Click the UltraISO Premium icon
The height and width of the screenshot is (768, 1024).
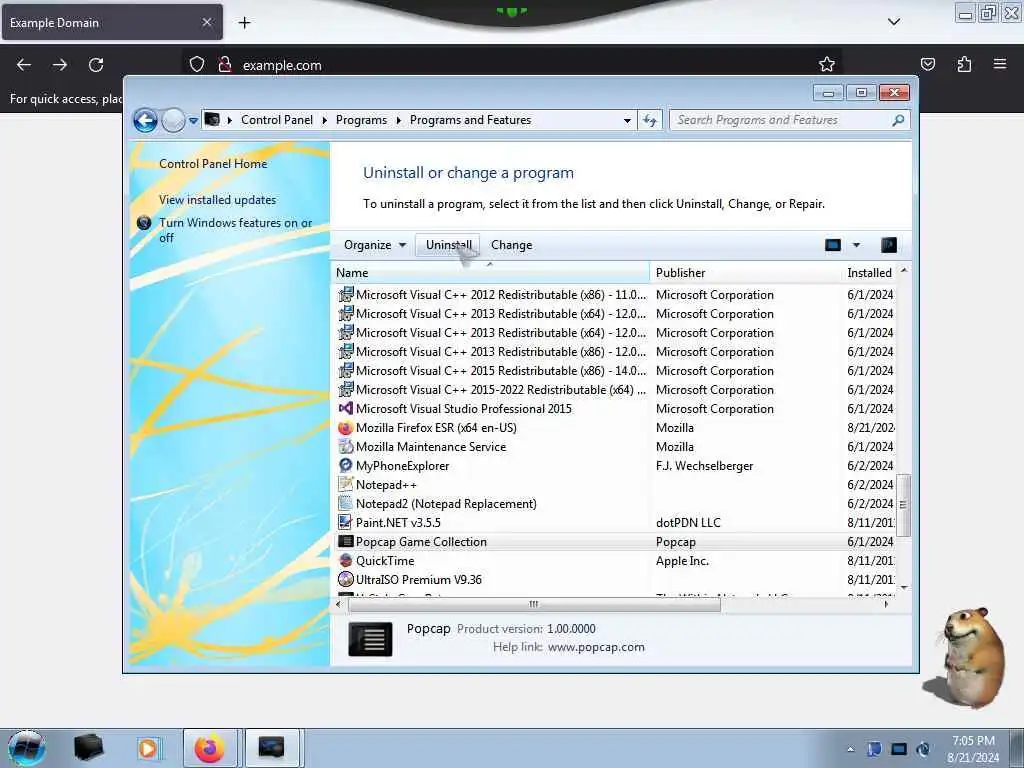pyautogui.click(x=345, y=579)
